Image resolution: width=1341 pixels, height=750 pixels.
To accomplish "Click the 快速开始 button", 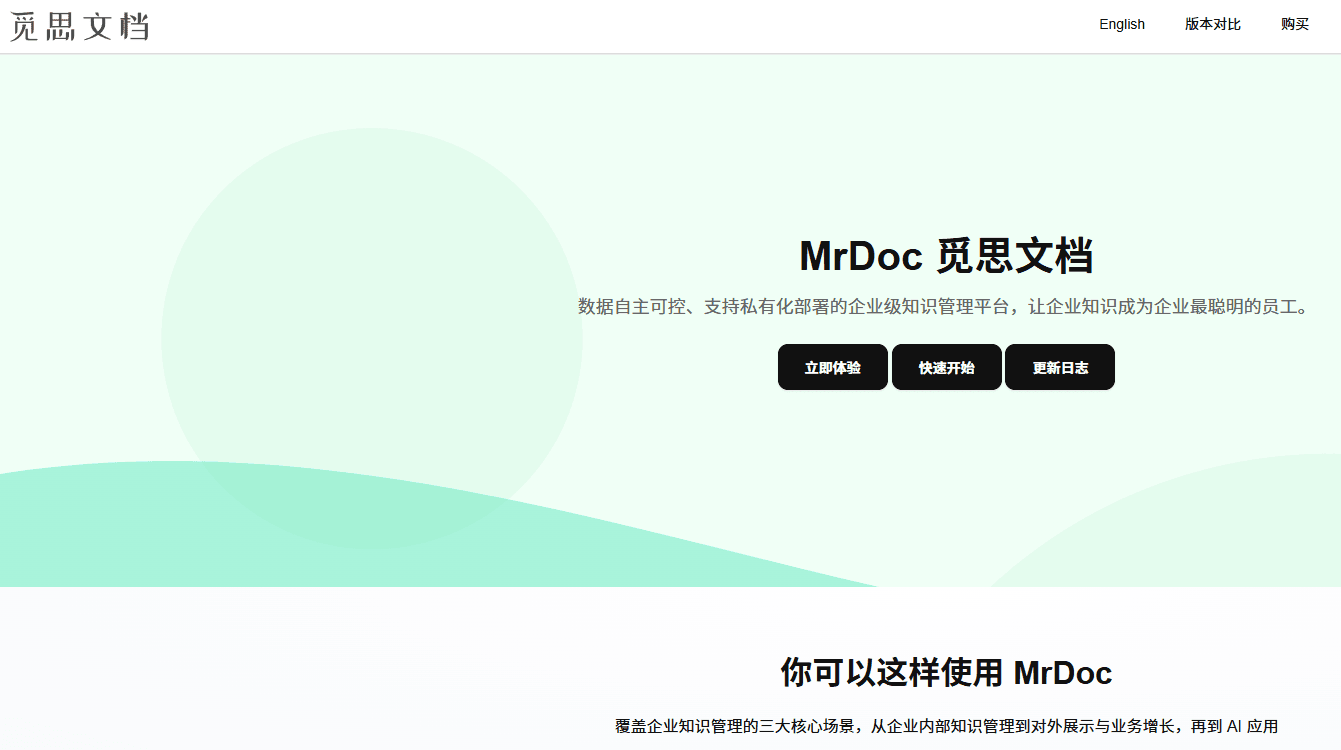I will (x=947, y=367).
